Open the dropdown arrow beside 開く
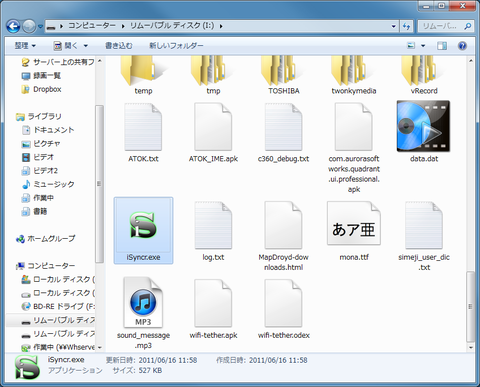Viewport: 480px width, 387px height. pos(86,46)
